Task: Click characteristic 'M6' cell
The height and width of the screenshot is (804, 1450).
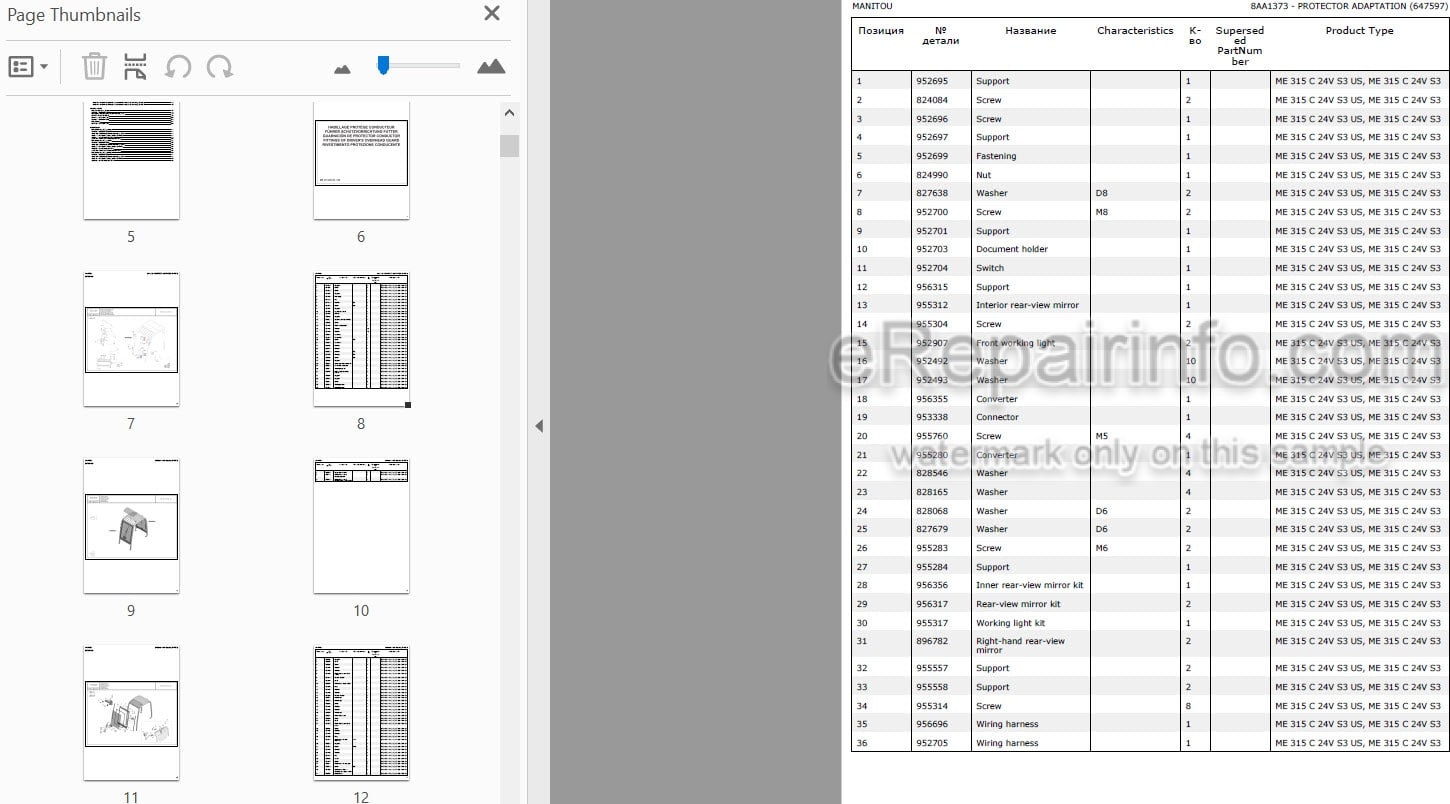Action: point(1102,548)
